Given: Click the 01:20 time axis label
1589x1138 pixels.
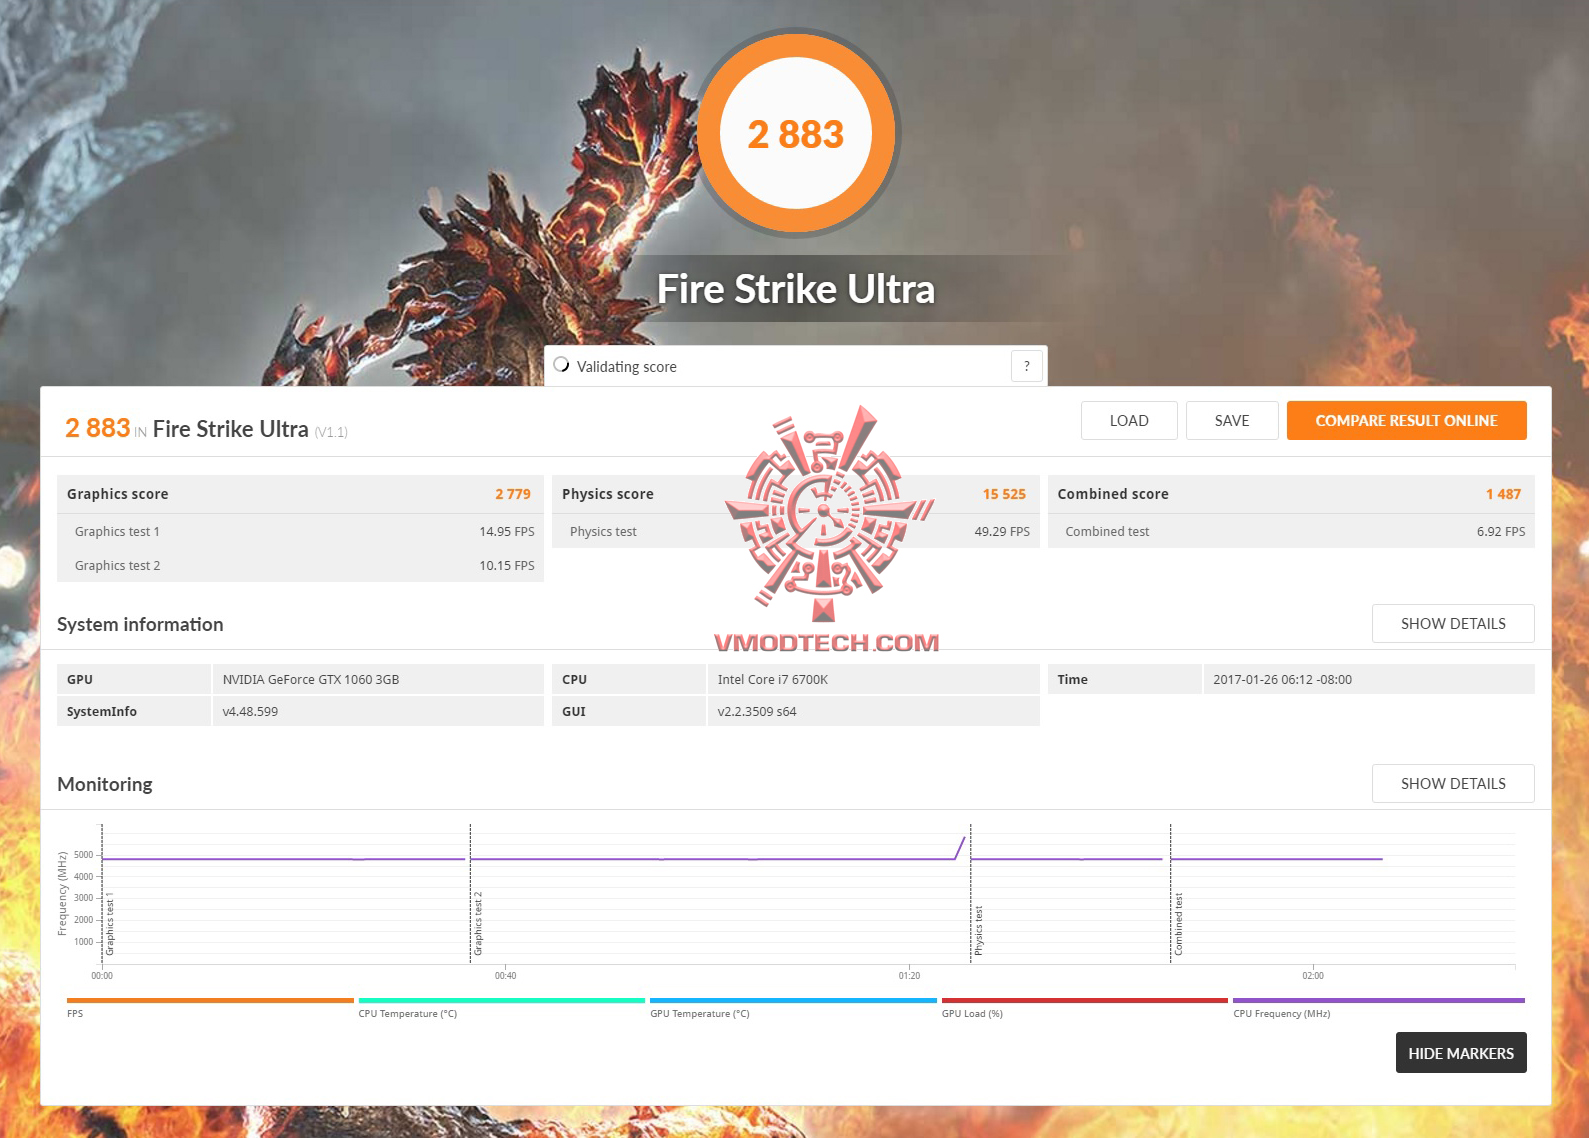Looking at the screenshot, I should click(909, 975).
